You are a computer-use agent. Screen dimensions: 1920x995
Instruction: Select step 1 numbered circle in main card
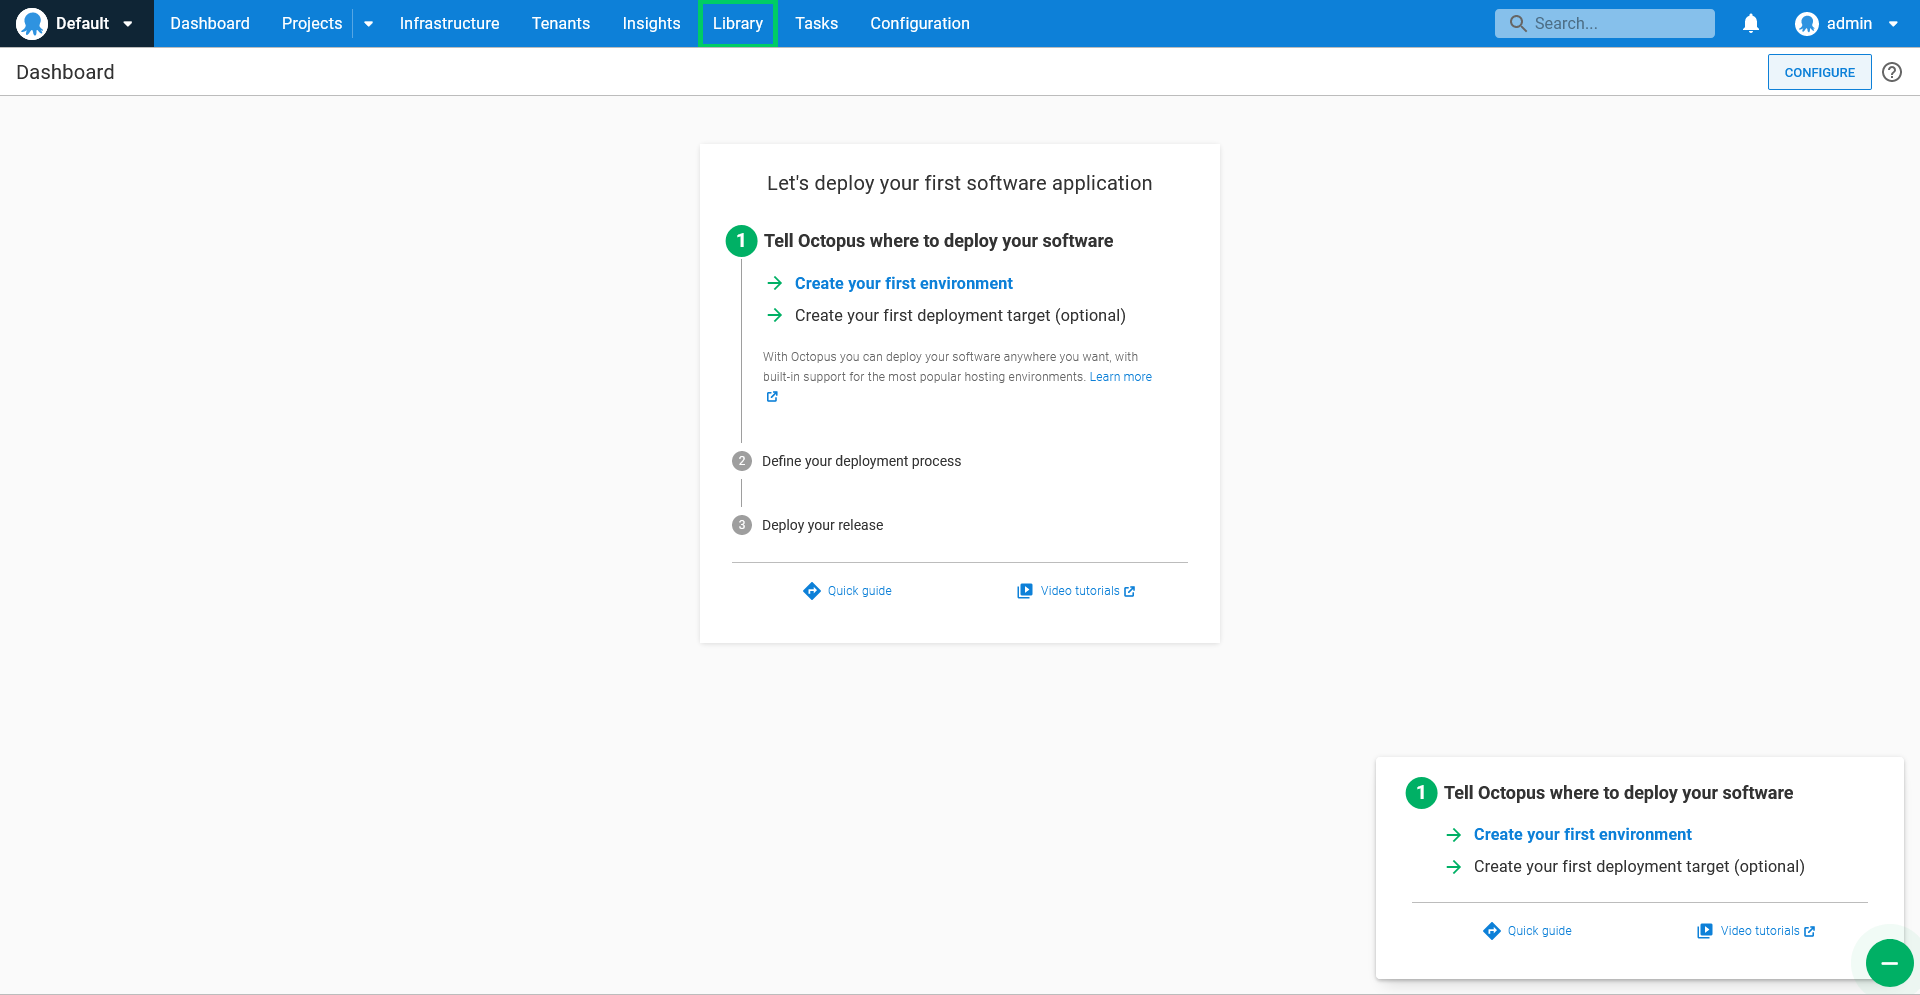pyautogui.click(x=741, y=240)
